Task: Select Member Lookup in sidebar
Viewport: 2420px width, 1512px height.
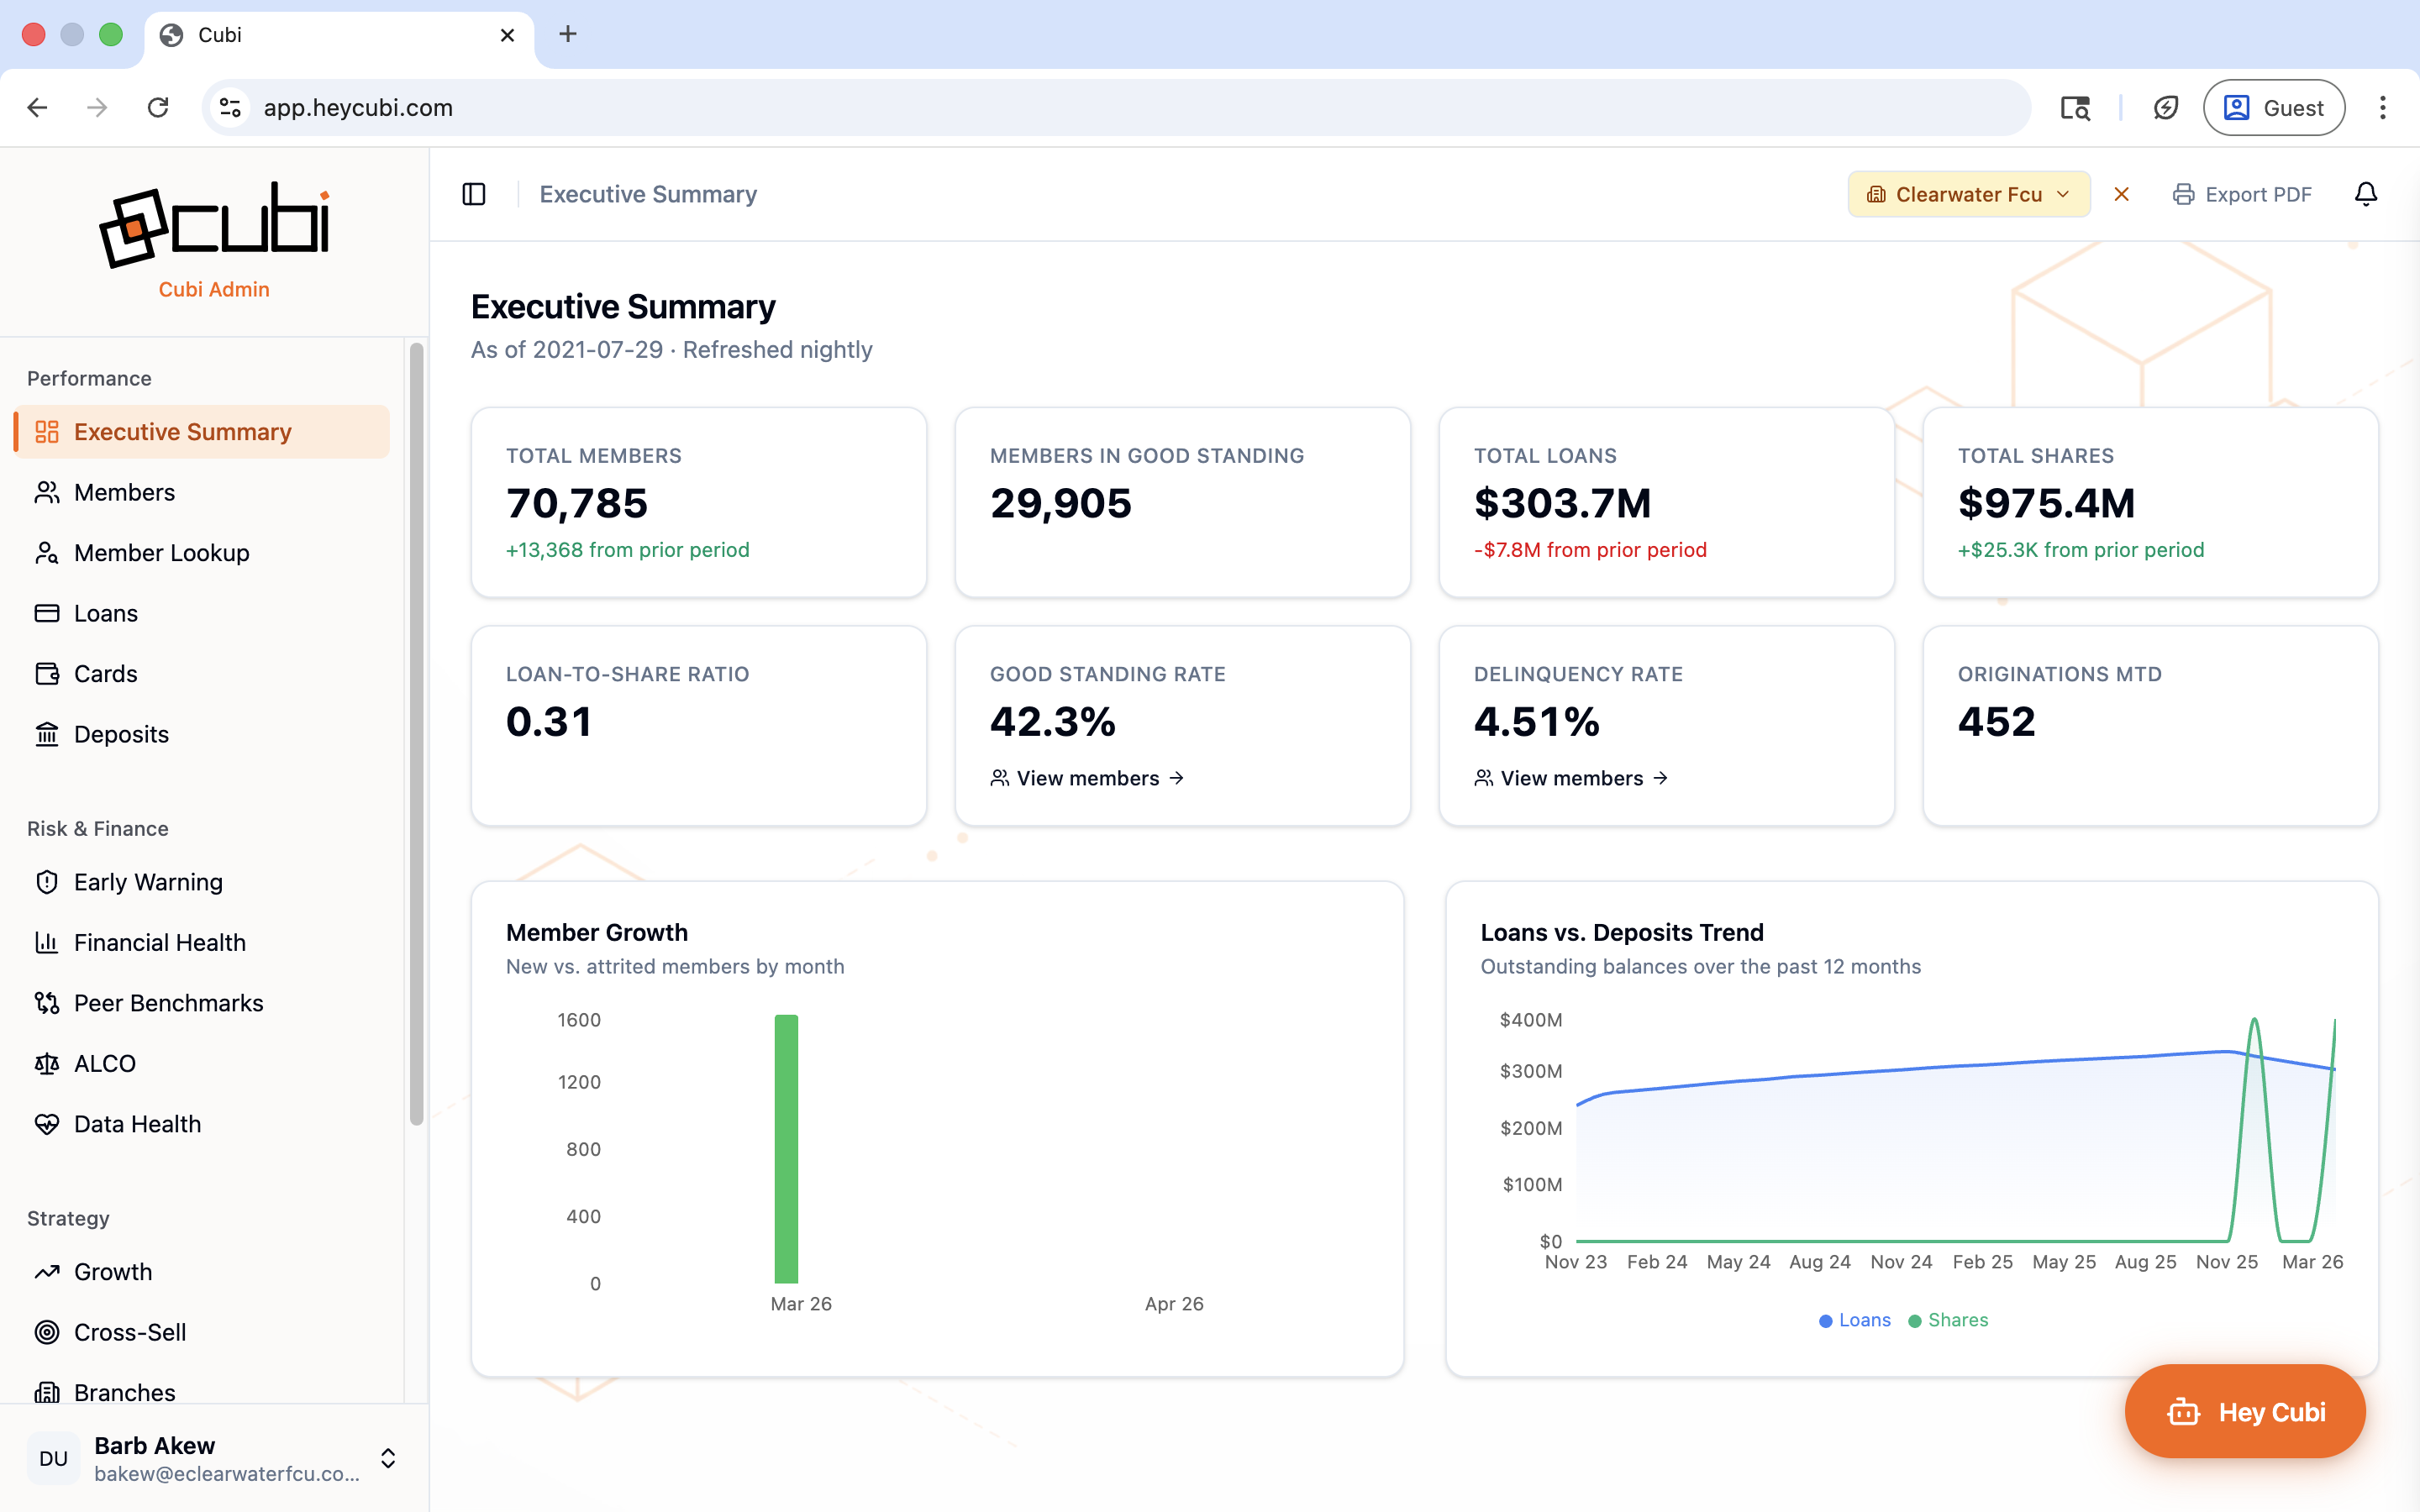Action: [161, 553]
